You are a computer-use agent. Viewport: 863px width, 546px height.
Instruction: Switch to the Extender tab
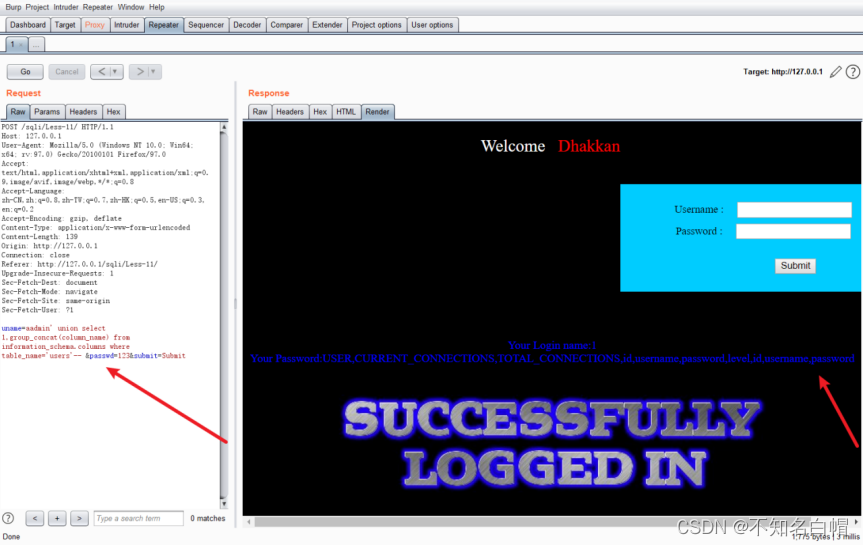[327, 25]
